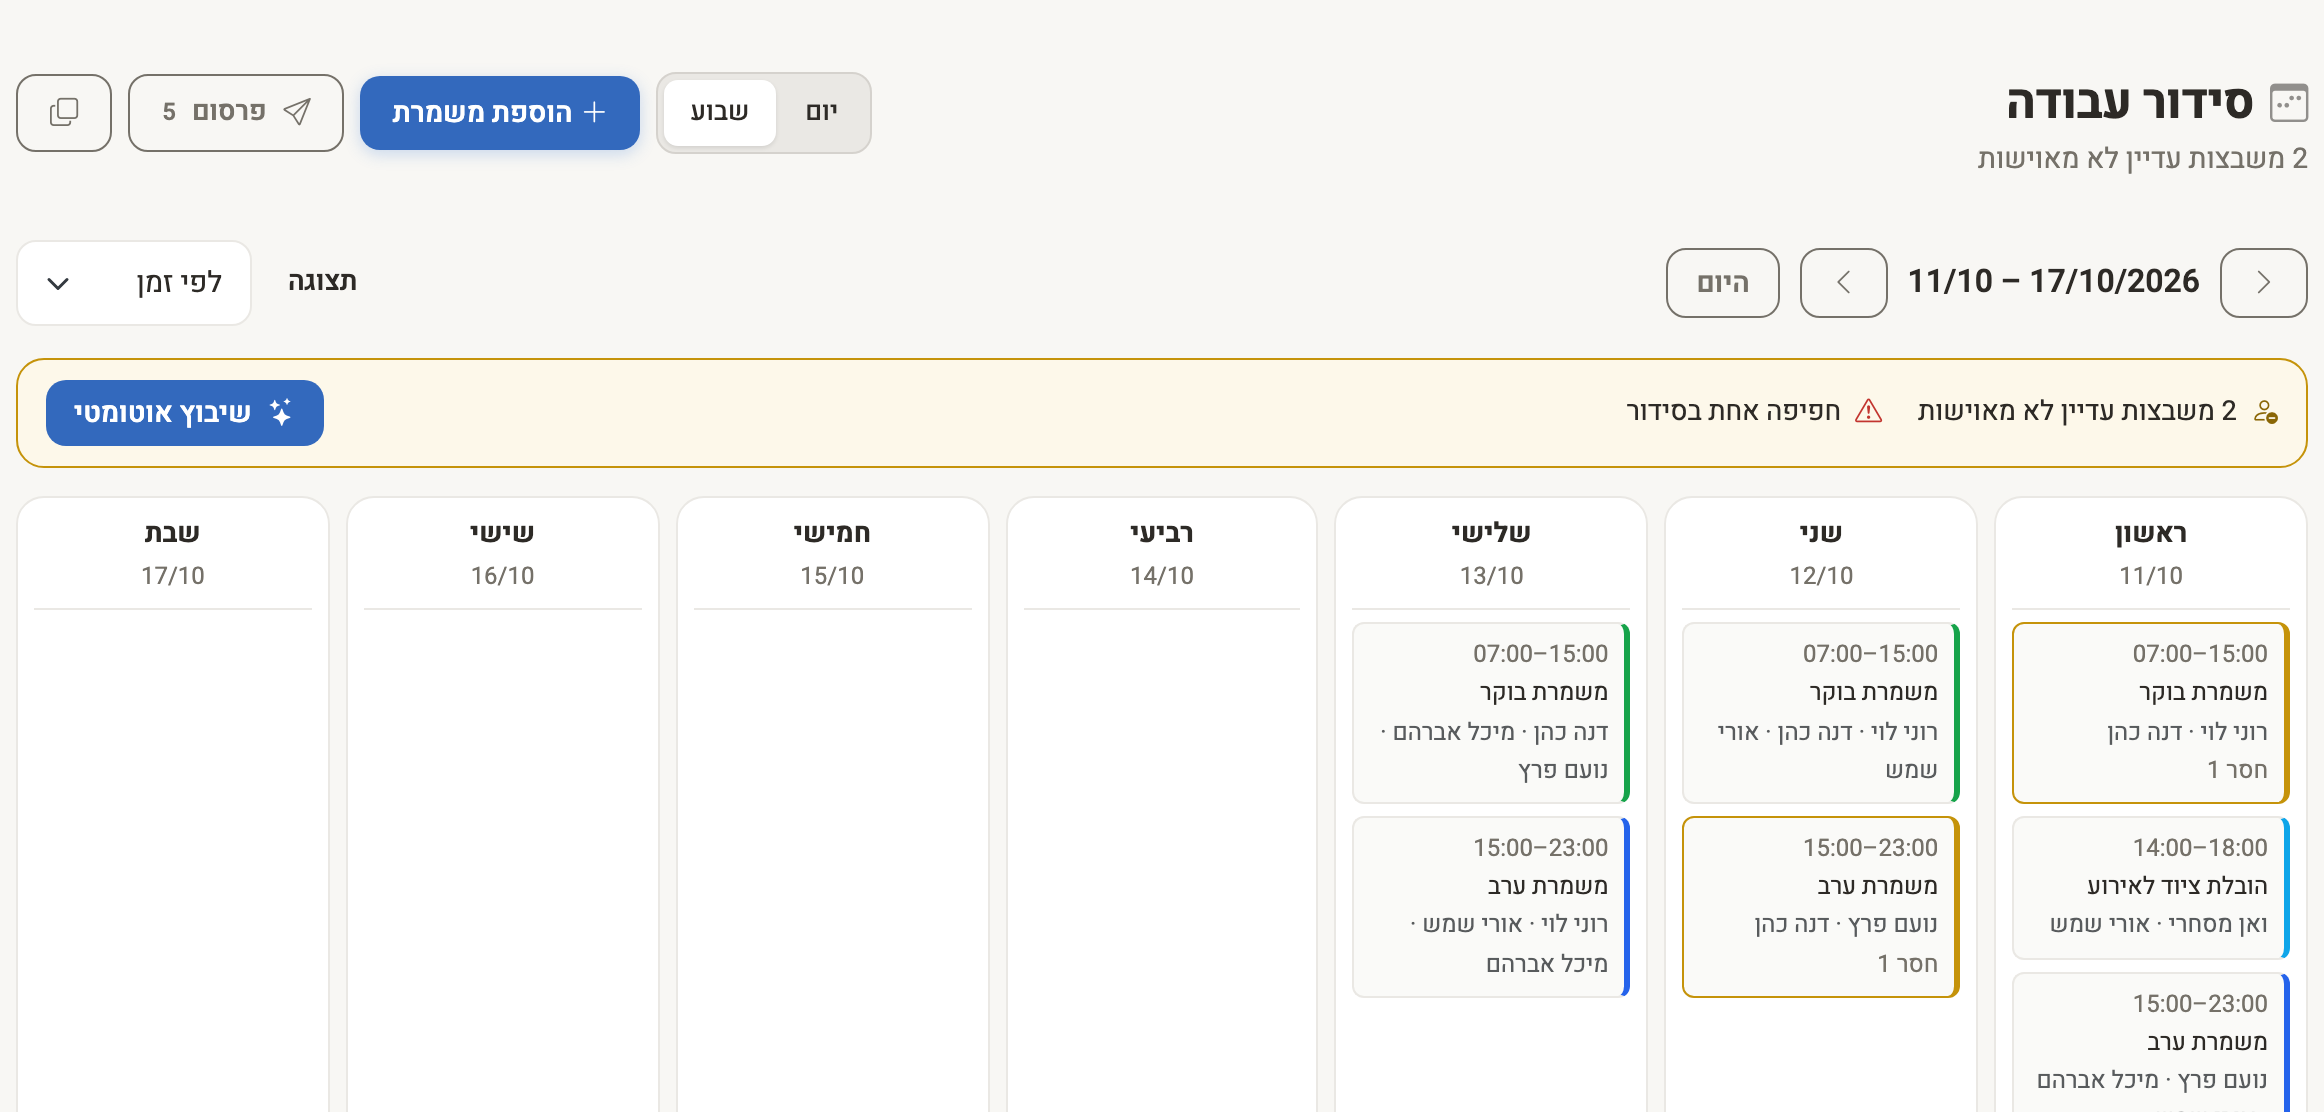Image resolution: width=2324 pixels, height=1112 pixels.
Task: Click the schedule calendar icon beside the title
Action: (2289, 103)
